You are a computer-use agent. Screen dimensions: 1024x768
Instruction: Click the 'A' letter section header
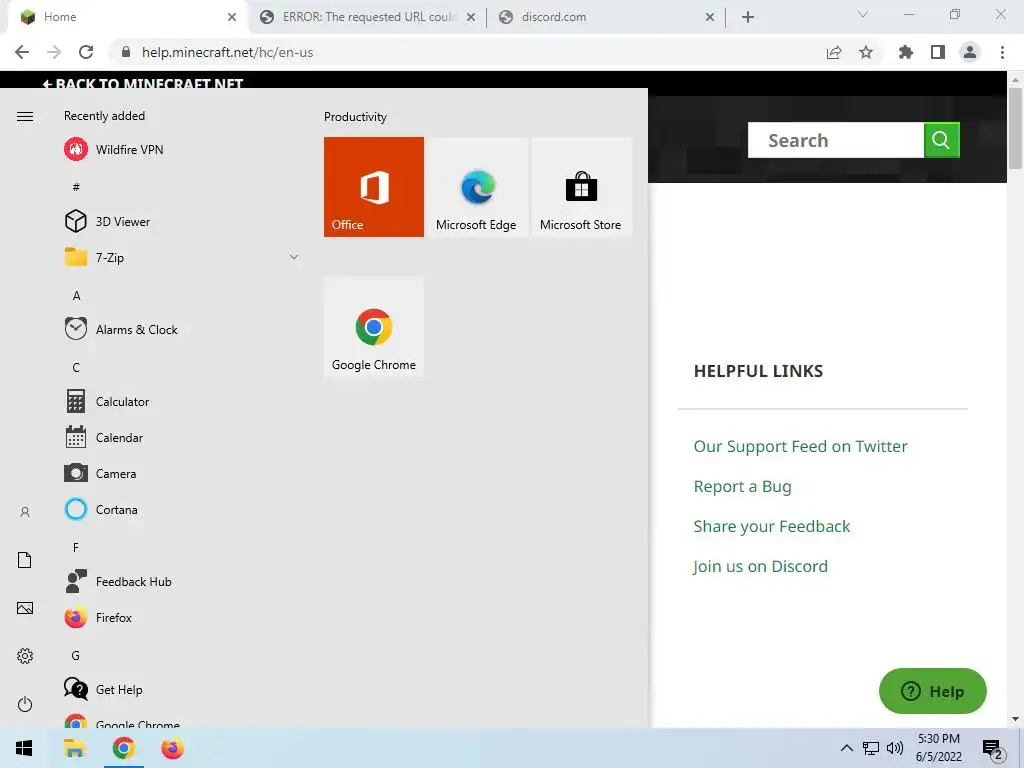pyautogui.click(x=76, y=295)
